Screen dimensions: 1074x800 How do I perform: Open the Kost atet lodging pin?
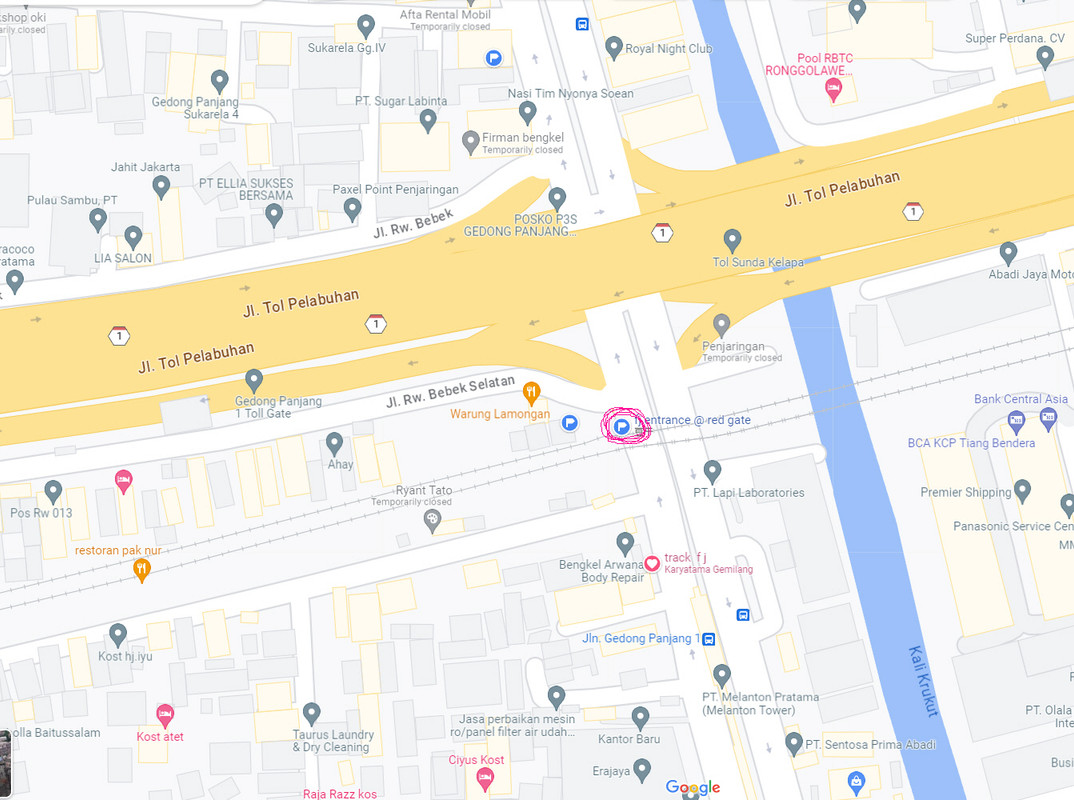[x=164, y=716]
